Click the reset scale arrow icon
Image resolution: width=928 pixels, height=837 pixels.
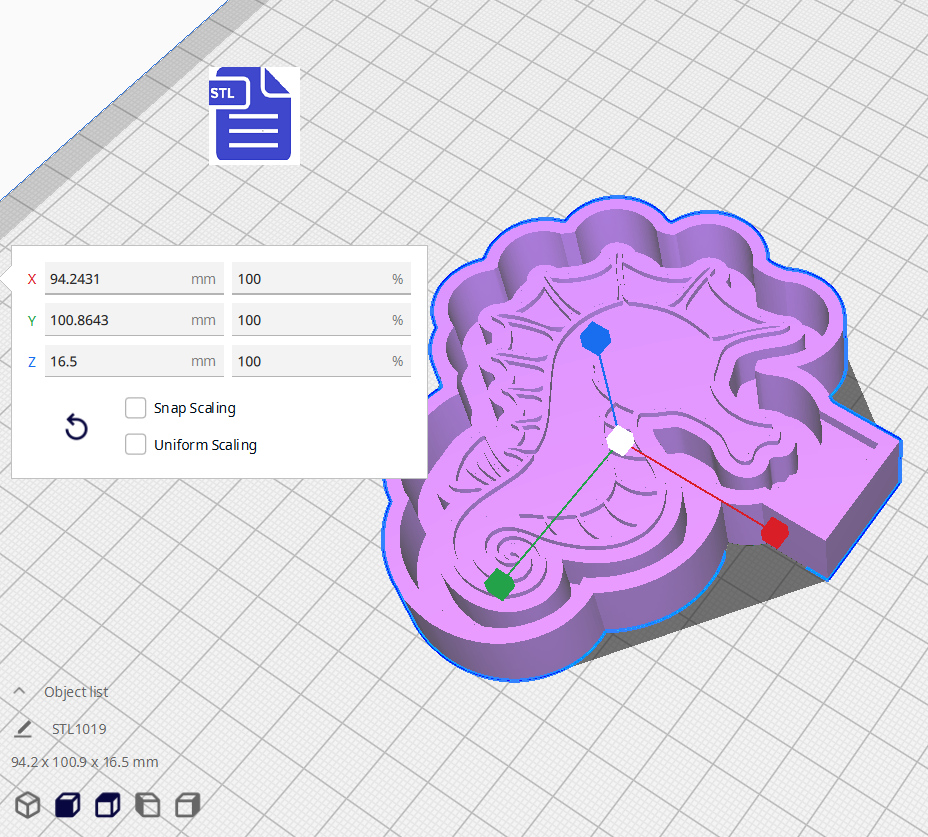click(76, 427)
